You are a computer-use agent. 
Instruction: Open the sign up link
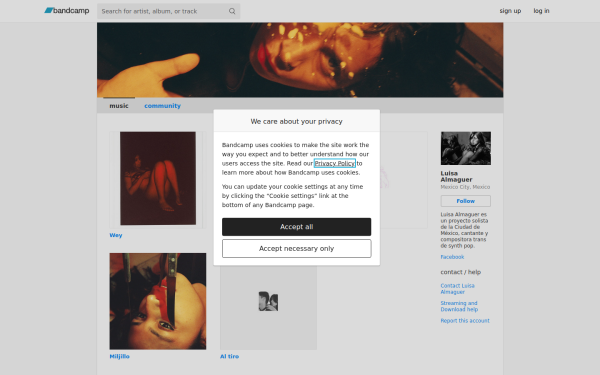pyautogui.click(x=510, y=11)
